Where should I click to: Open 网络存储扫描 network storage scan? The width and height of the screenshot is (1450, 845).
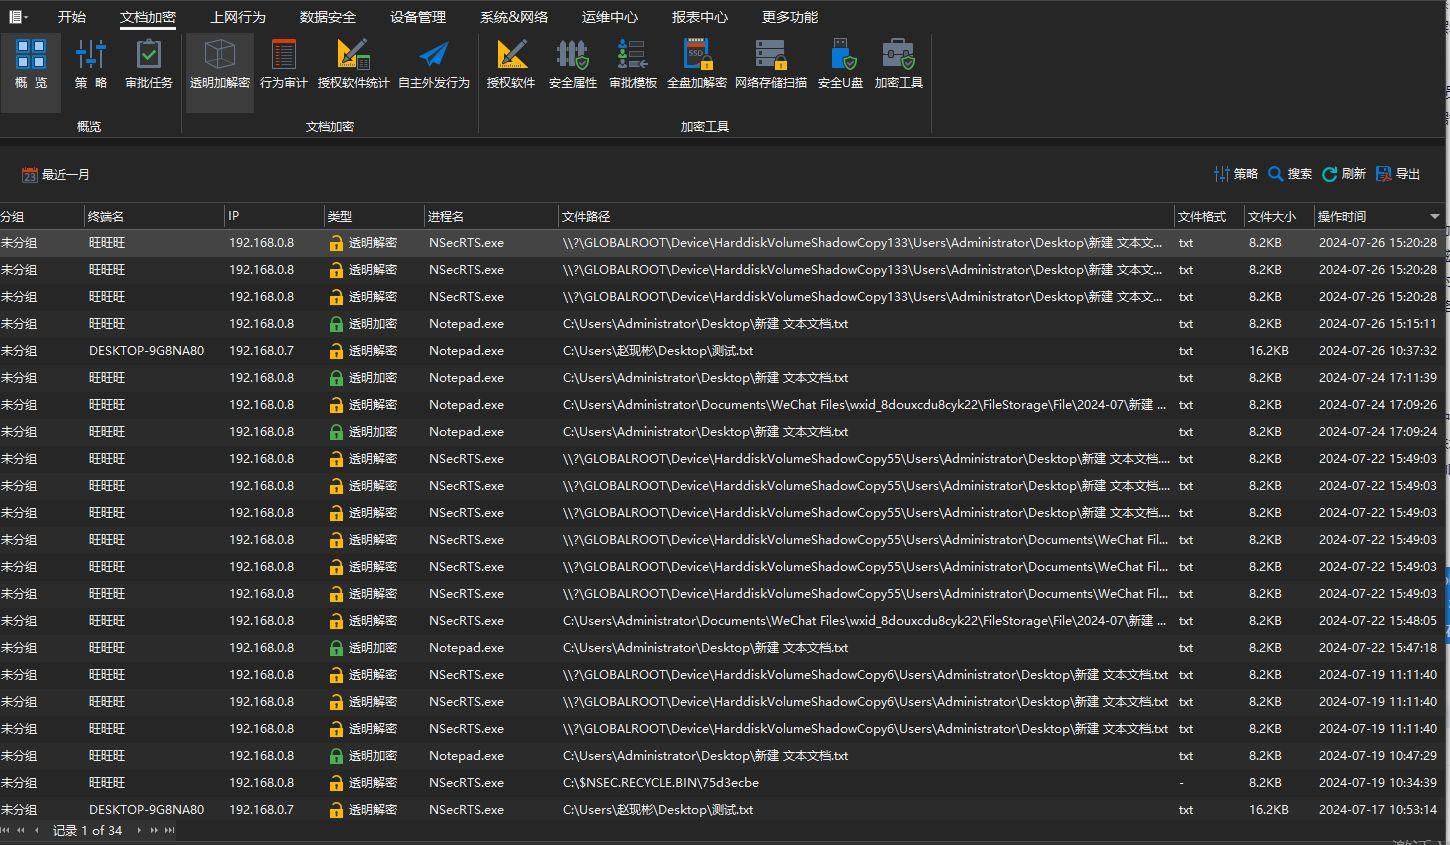[771, 63]
